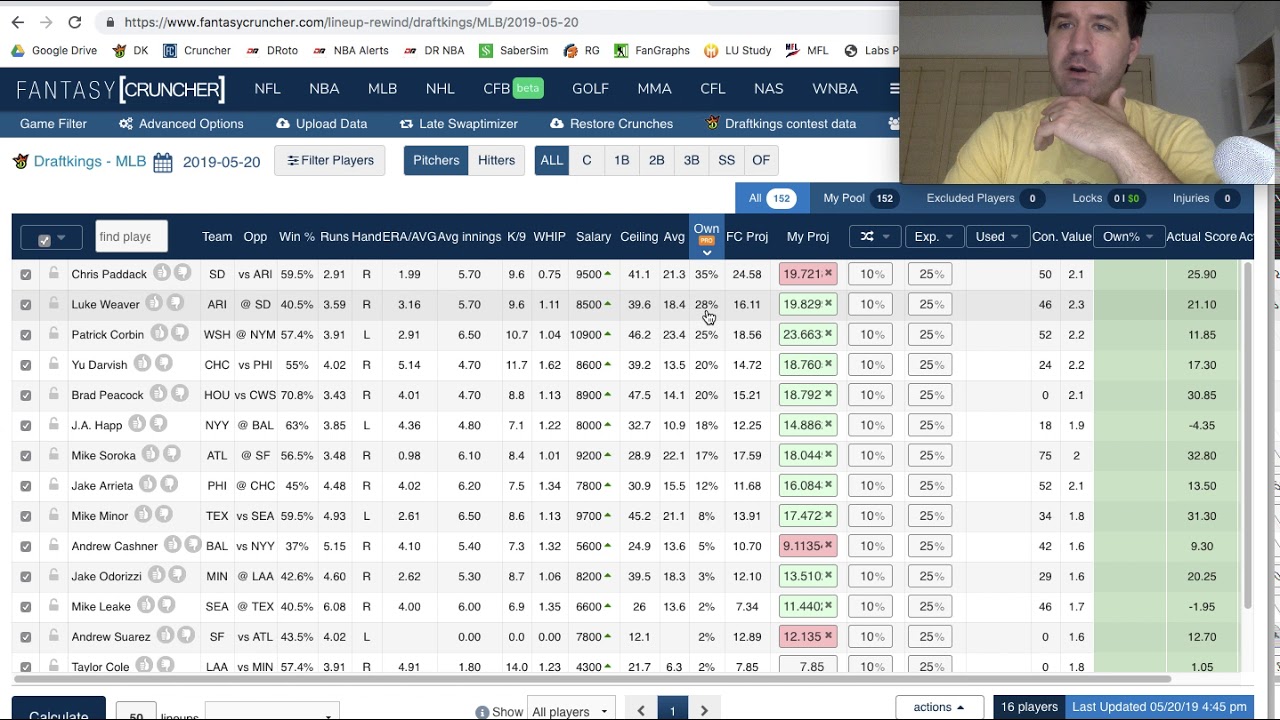This screenshot has height=720, width=1280.
Task: Open Google Drive bookmark
Action: [x=54, y=50]
